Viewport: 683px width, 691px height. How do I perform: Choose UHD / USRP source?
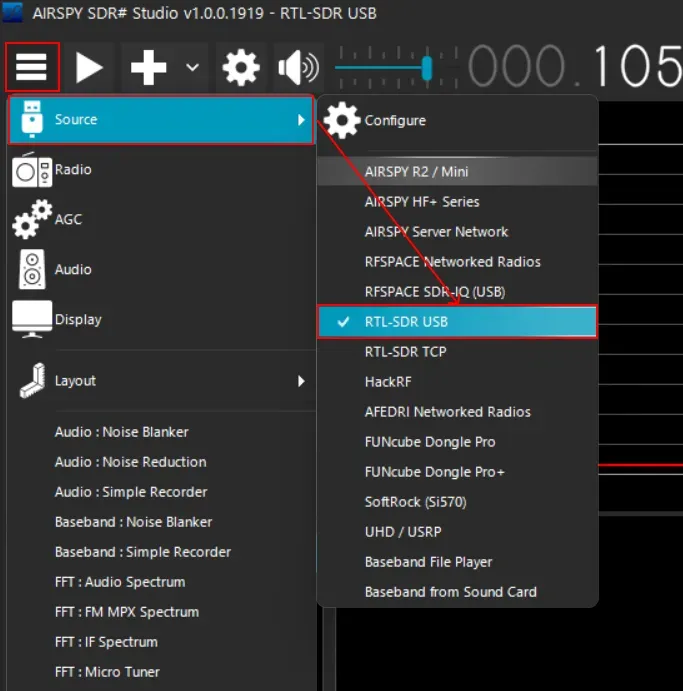pyautogui.click(x=457, y=531)
